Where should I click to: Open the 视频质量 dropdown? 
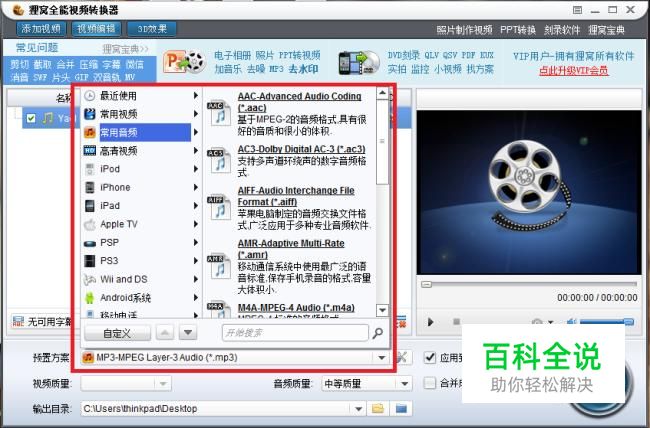tap(163, 384)
